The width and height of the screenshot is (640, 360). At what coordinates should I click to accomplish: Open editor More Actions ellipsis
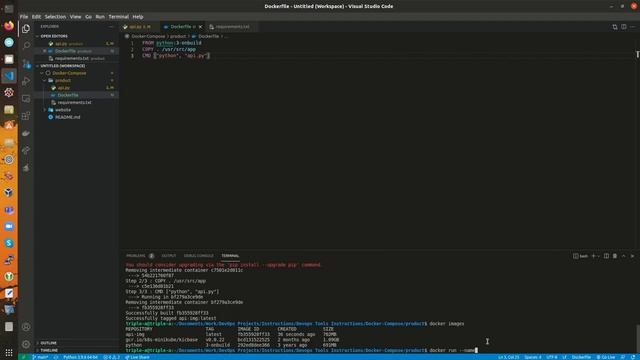[633, 27]
